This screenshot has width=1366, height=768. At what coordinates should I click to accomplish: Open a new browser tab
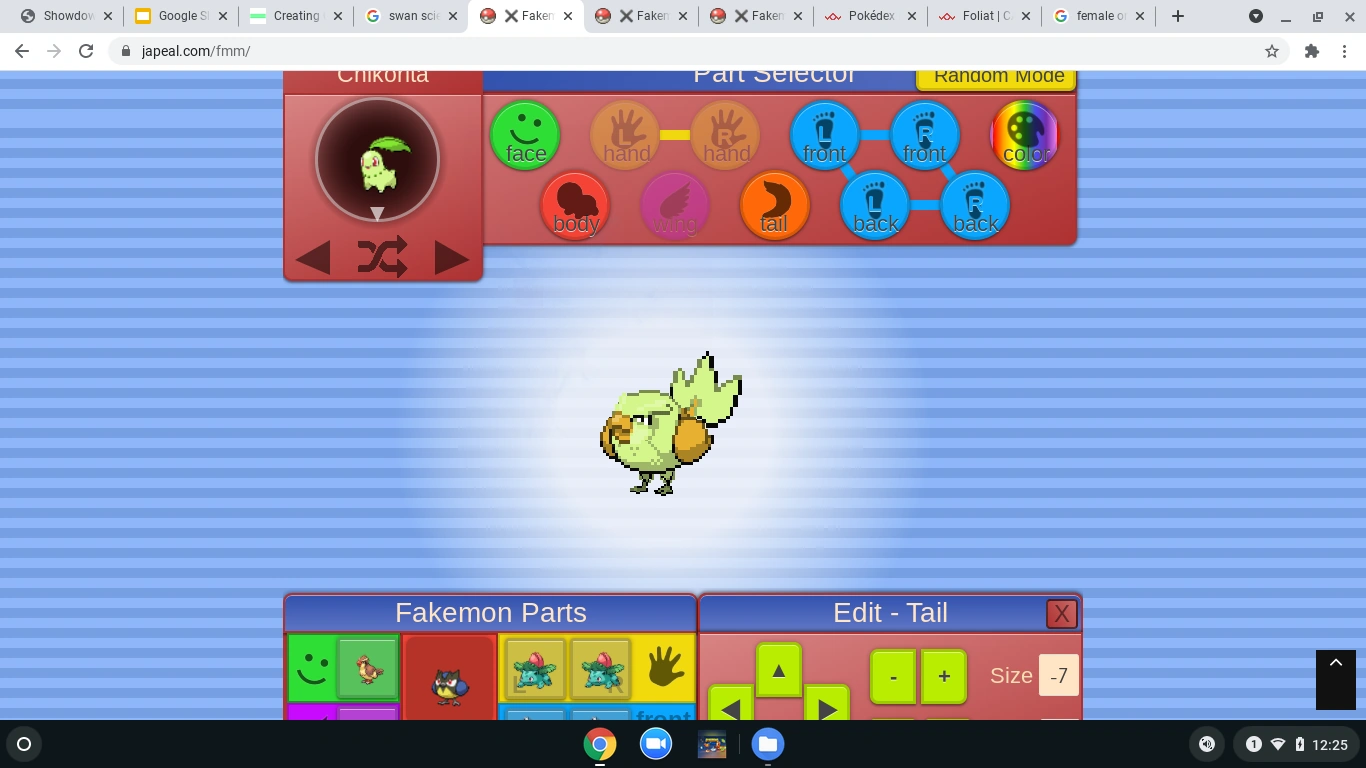(1178, 16)
